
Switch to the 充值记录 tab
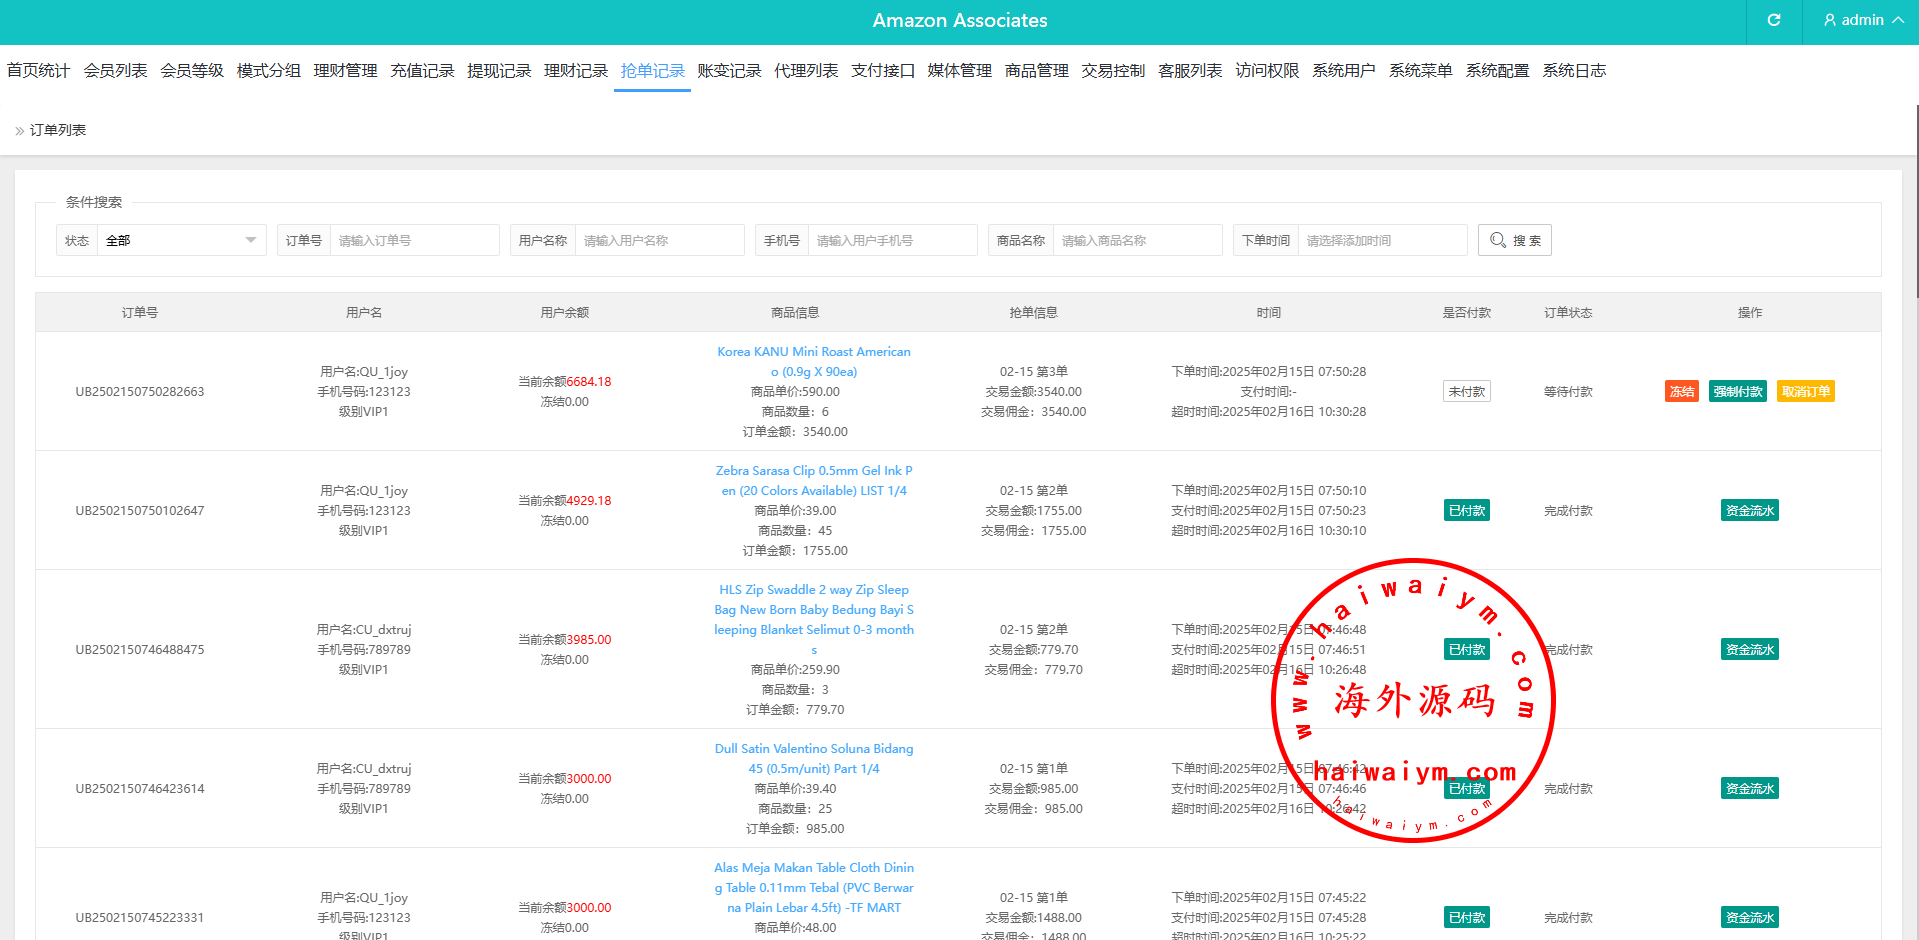click(422, 71)
